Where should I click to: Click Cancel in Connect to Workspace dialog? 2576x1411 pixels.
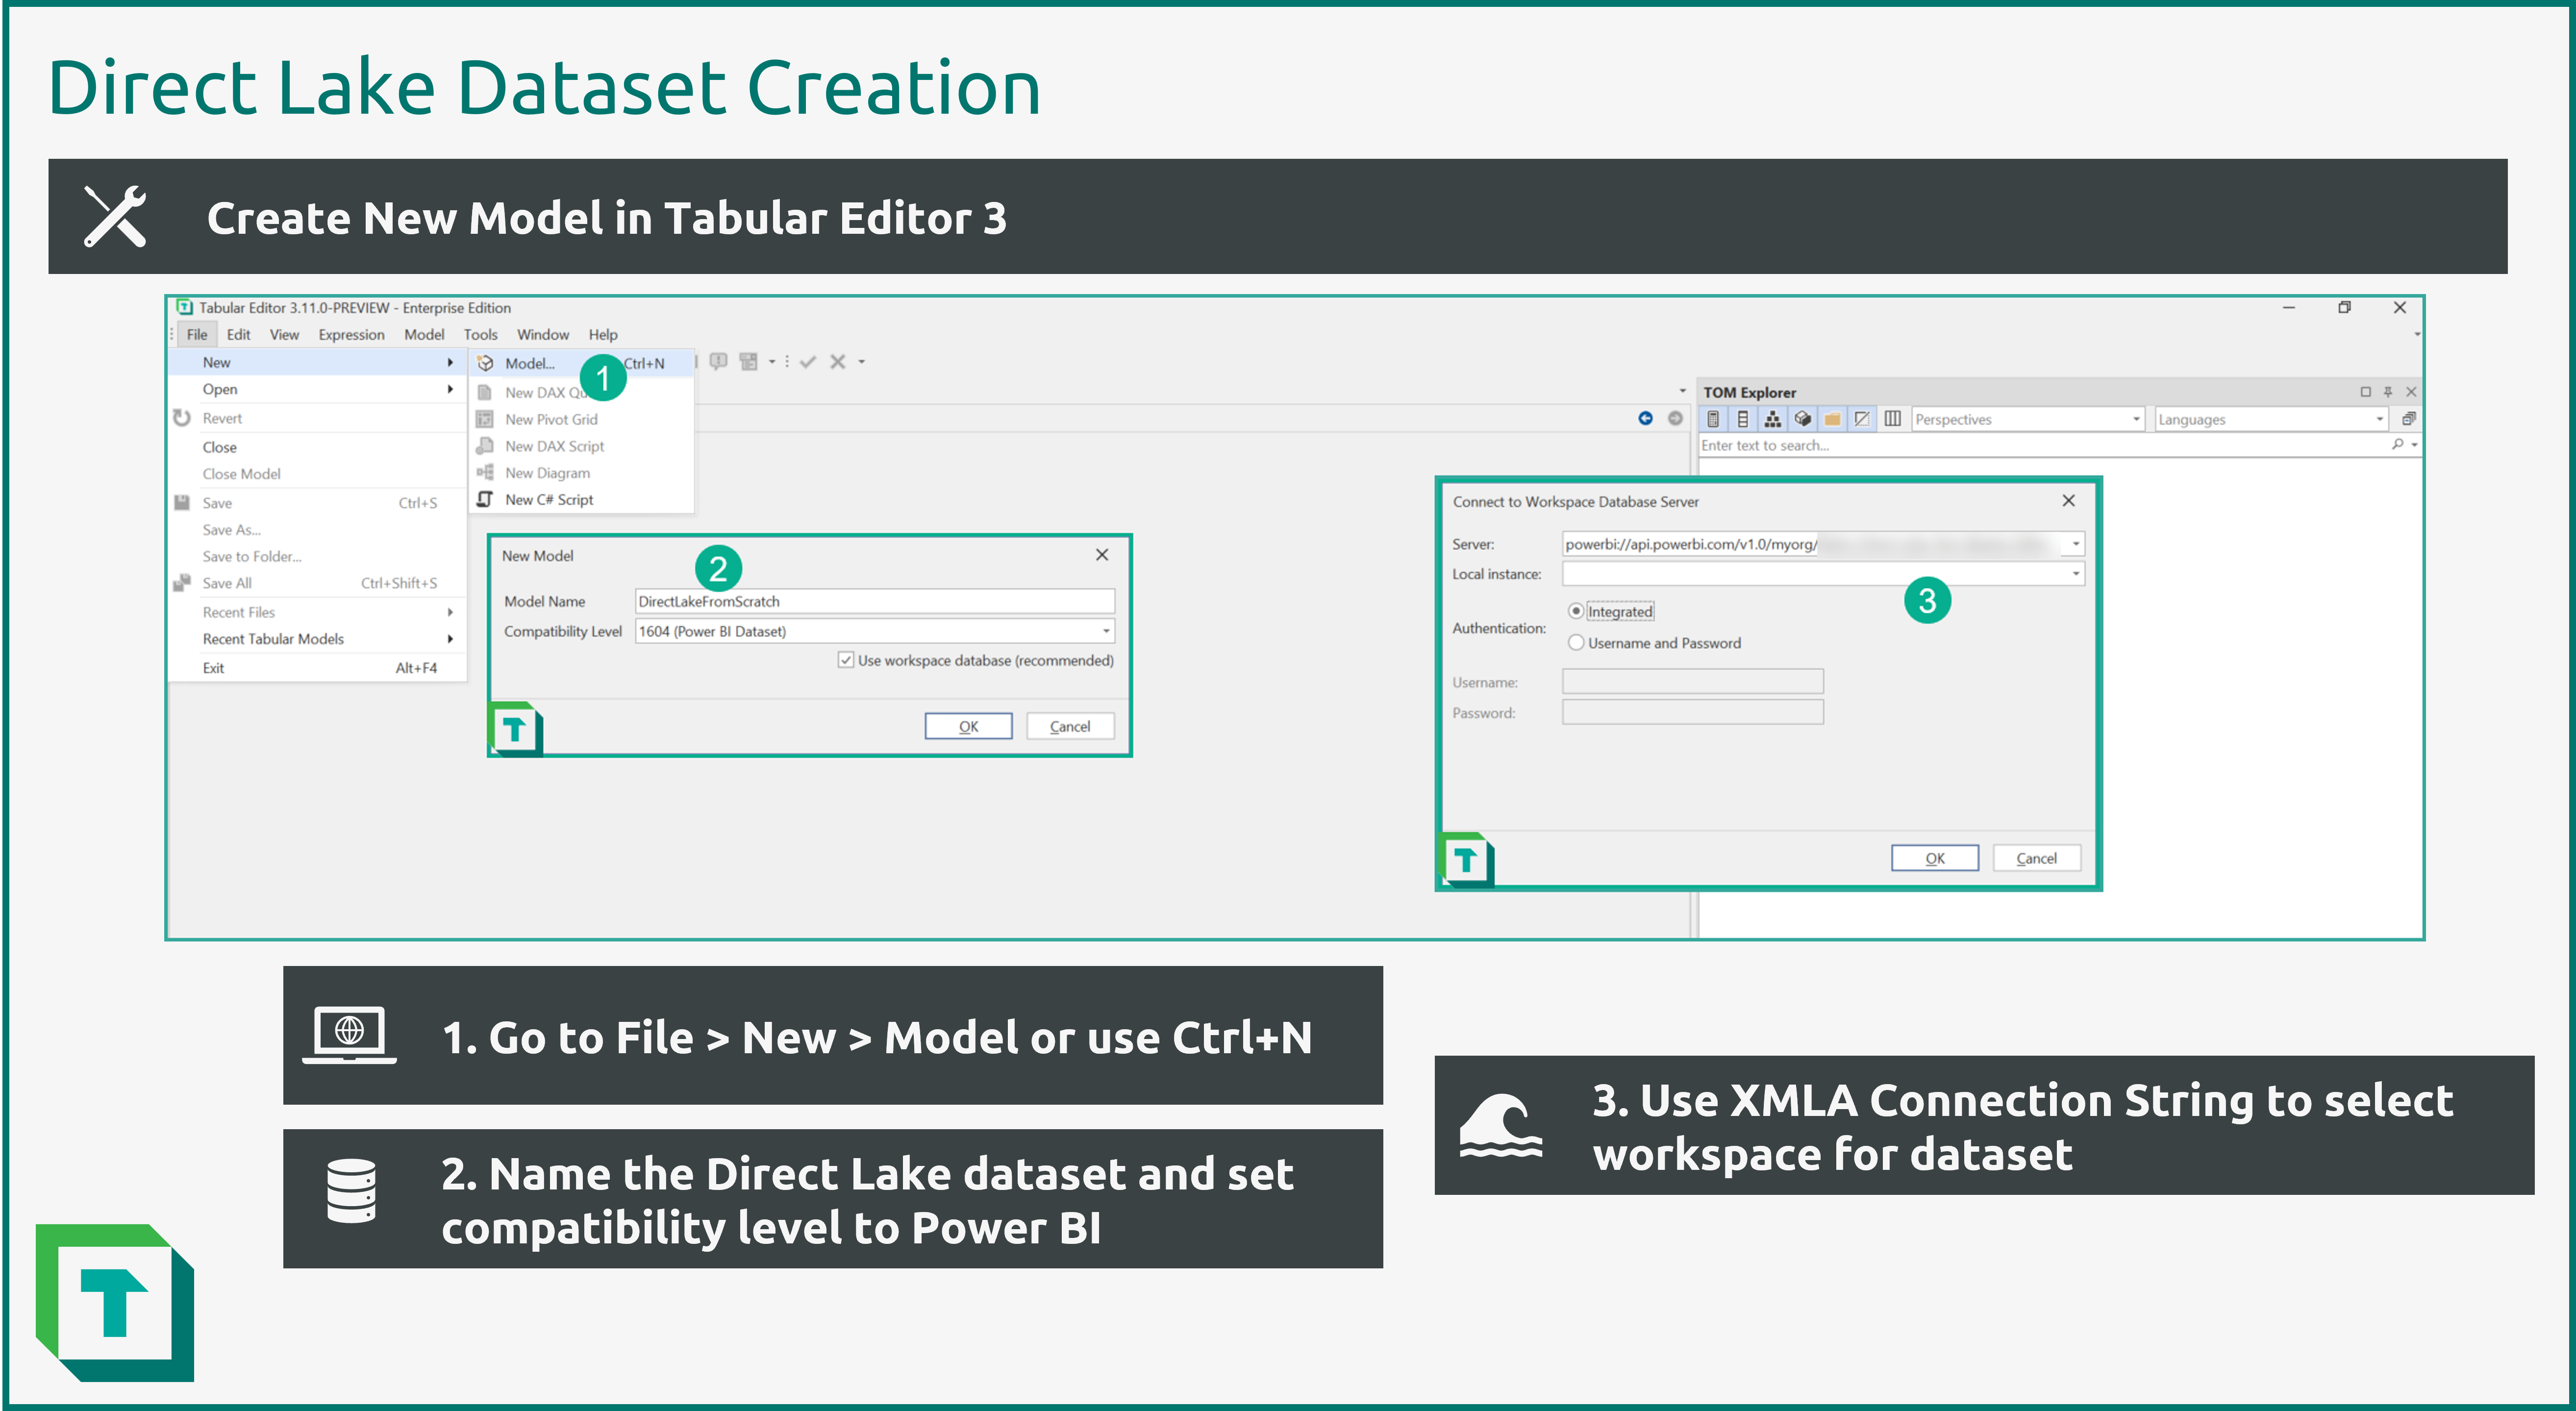coord(2036,857)
